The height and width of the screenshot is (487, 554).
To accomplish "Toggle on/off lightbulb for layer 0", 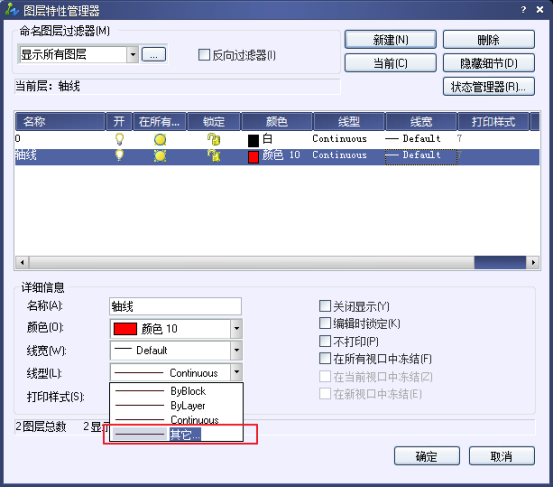I will click(119, 139).
